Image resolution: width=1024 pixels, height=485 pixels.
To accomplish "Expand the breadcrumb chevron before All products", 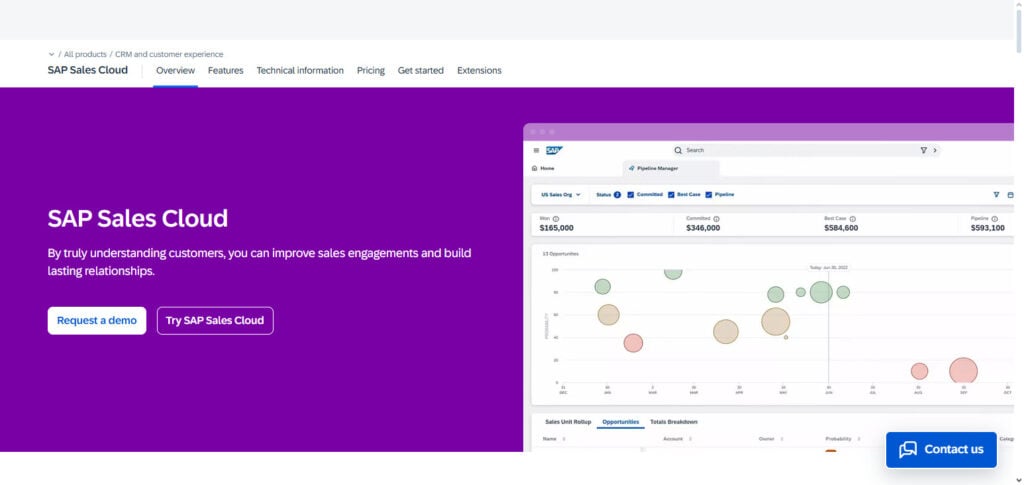I will coord(52,54).
